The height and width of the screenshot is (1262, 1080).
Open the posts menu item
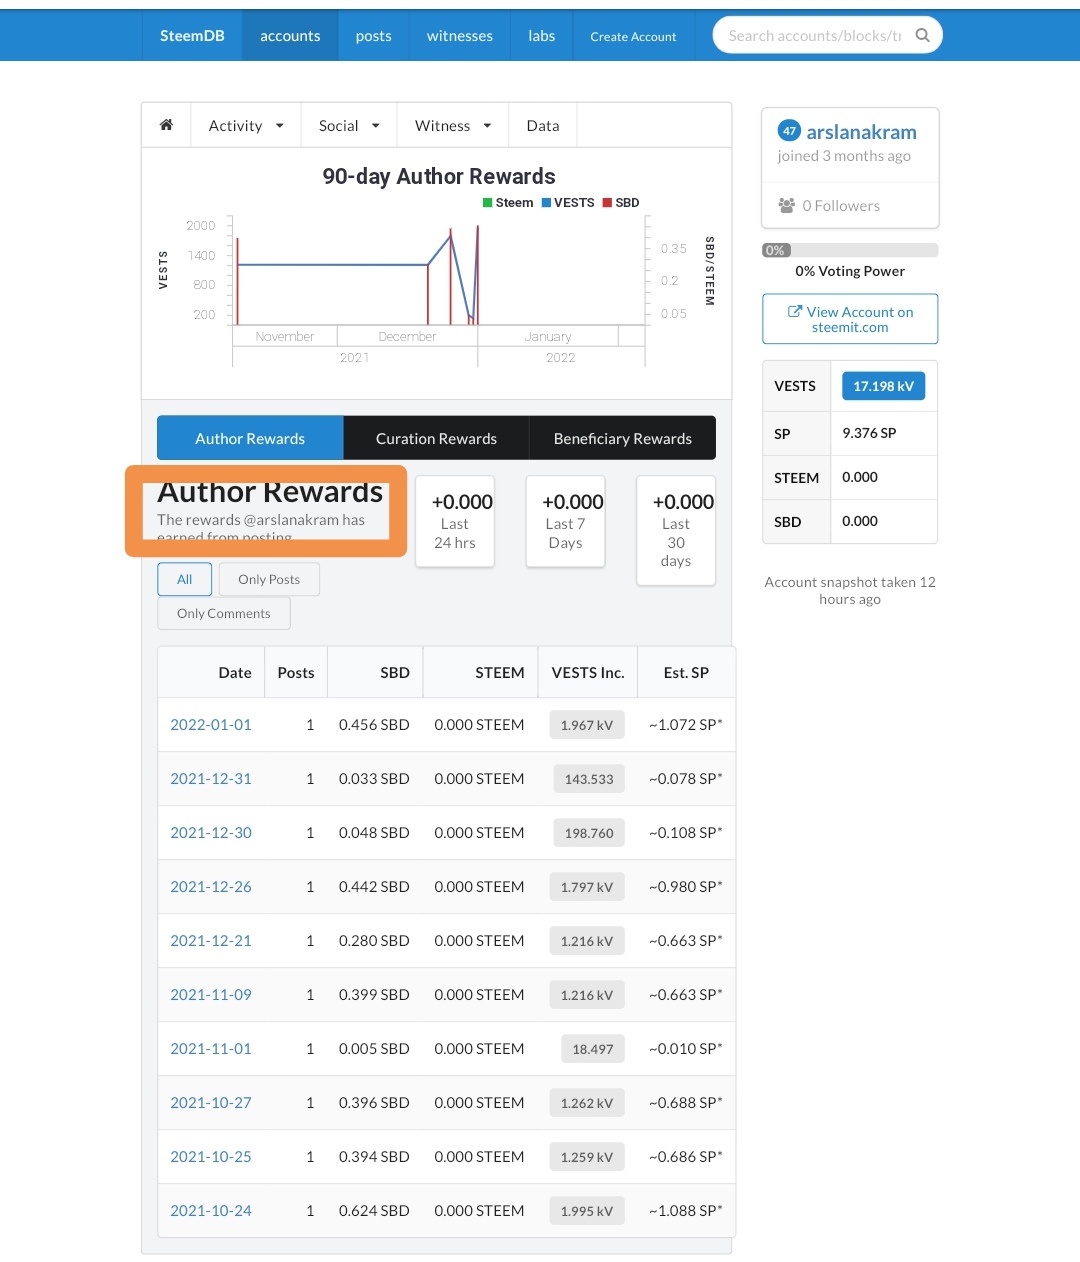(x=374, y=36)
